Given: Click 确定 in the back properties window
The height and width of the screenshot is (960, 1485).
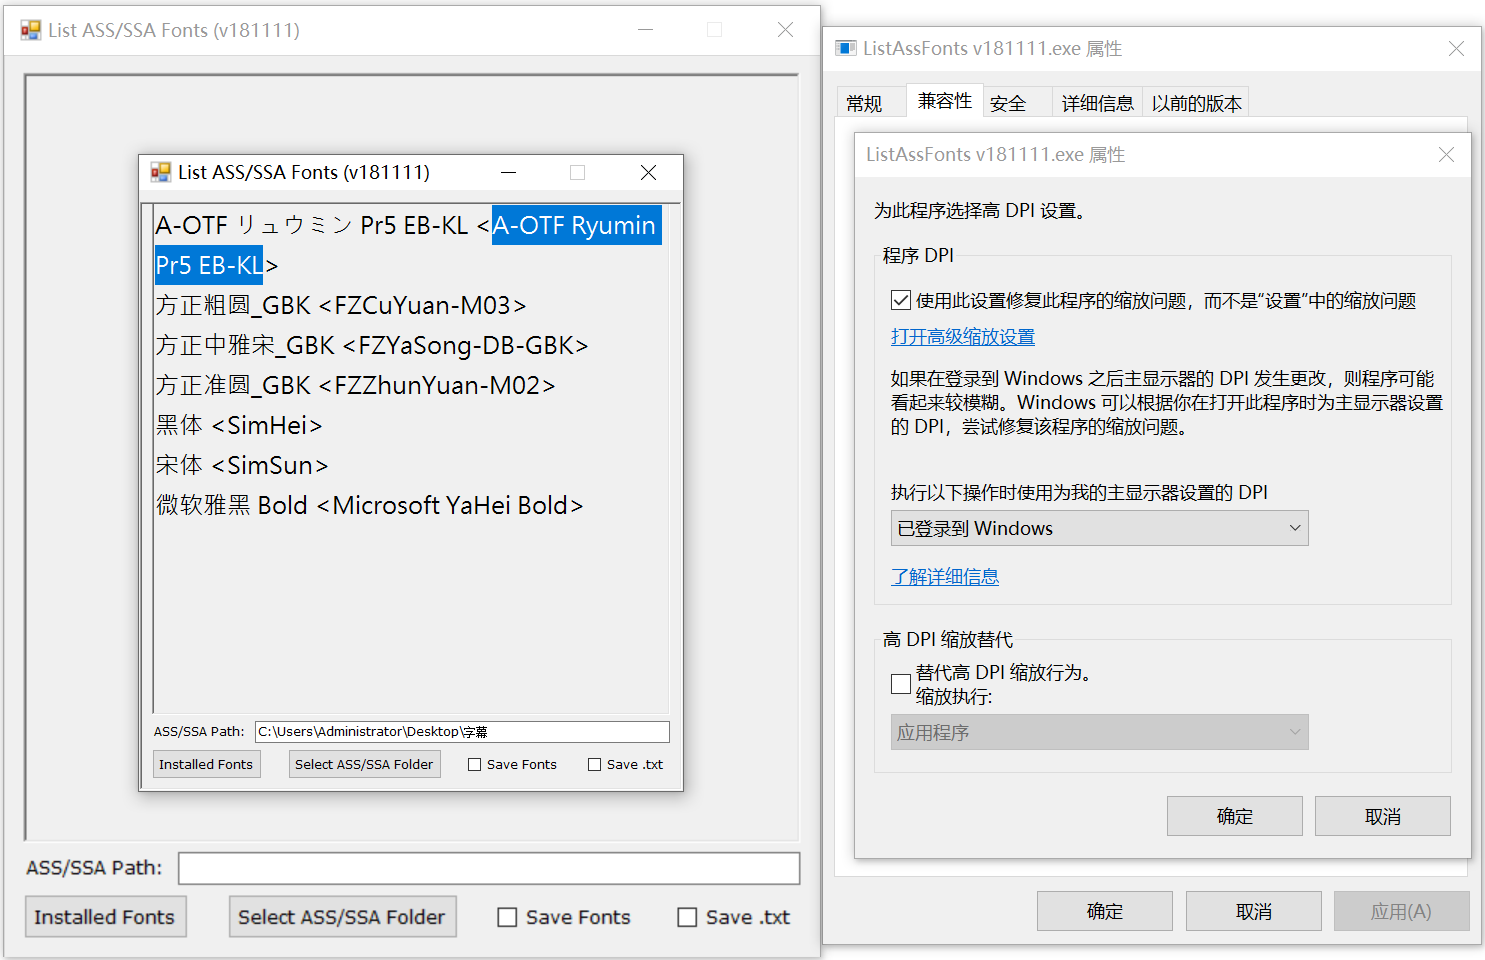Looking at the screenshot, I should pyautogui.click(x=1104, y=911).
